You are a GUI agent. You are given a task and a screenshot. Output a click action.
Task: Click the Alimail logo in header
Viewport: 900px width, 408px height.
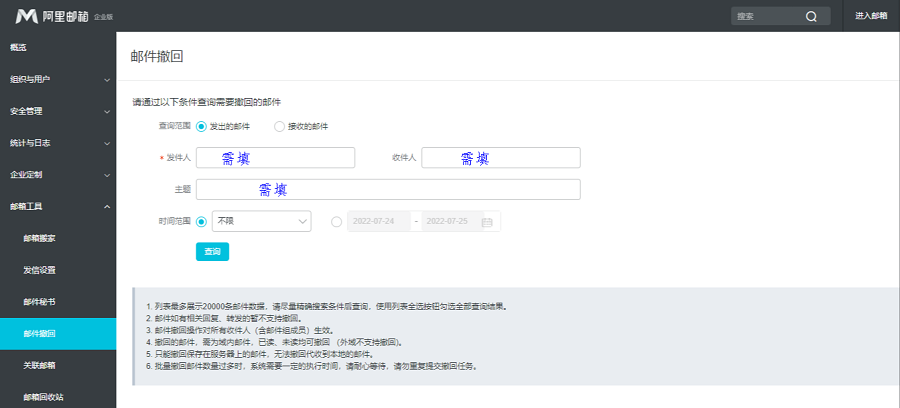(x=52, y=17)
